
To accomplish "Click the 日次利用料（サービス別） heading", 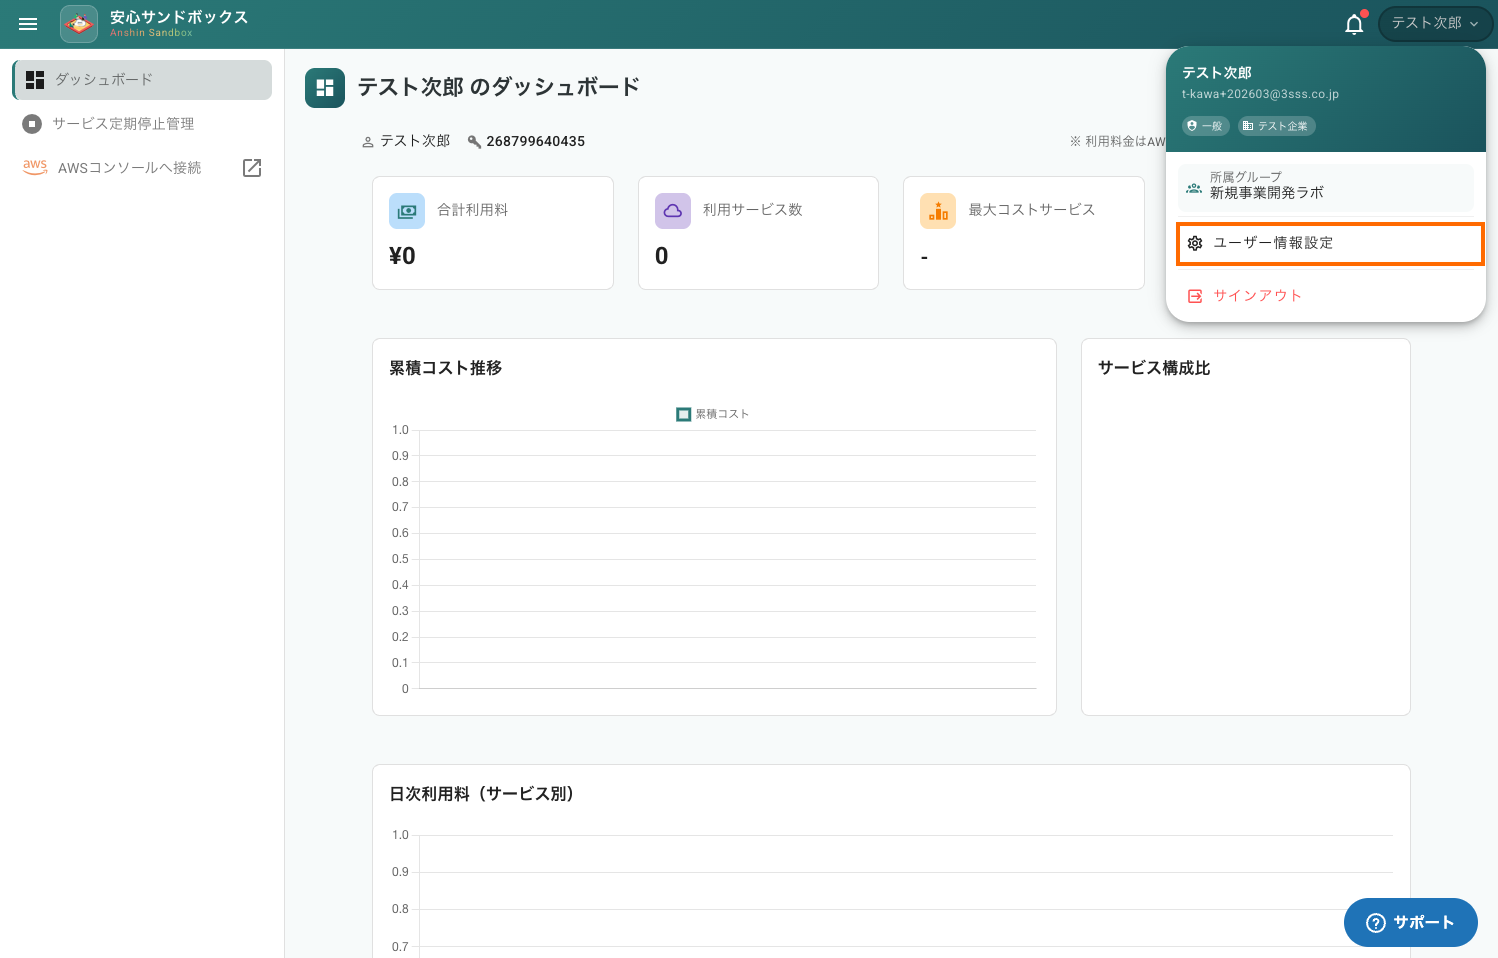I will 482,794.
